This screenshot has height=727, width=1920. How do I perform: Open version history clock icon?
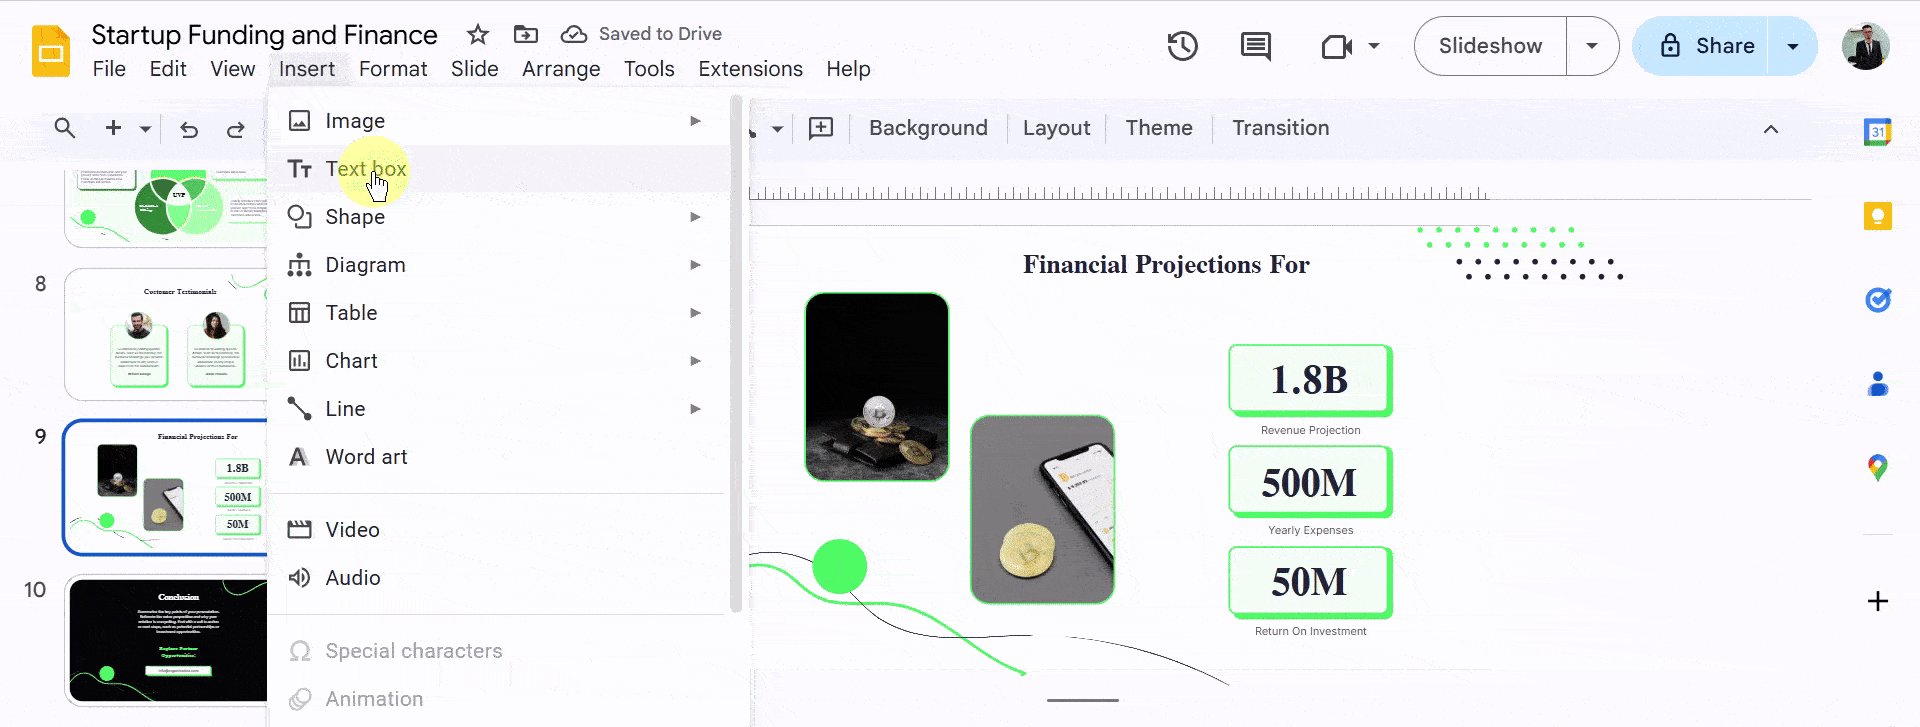pyautogui.click(x=1182, y=46)
